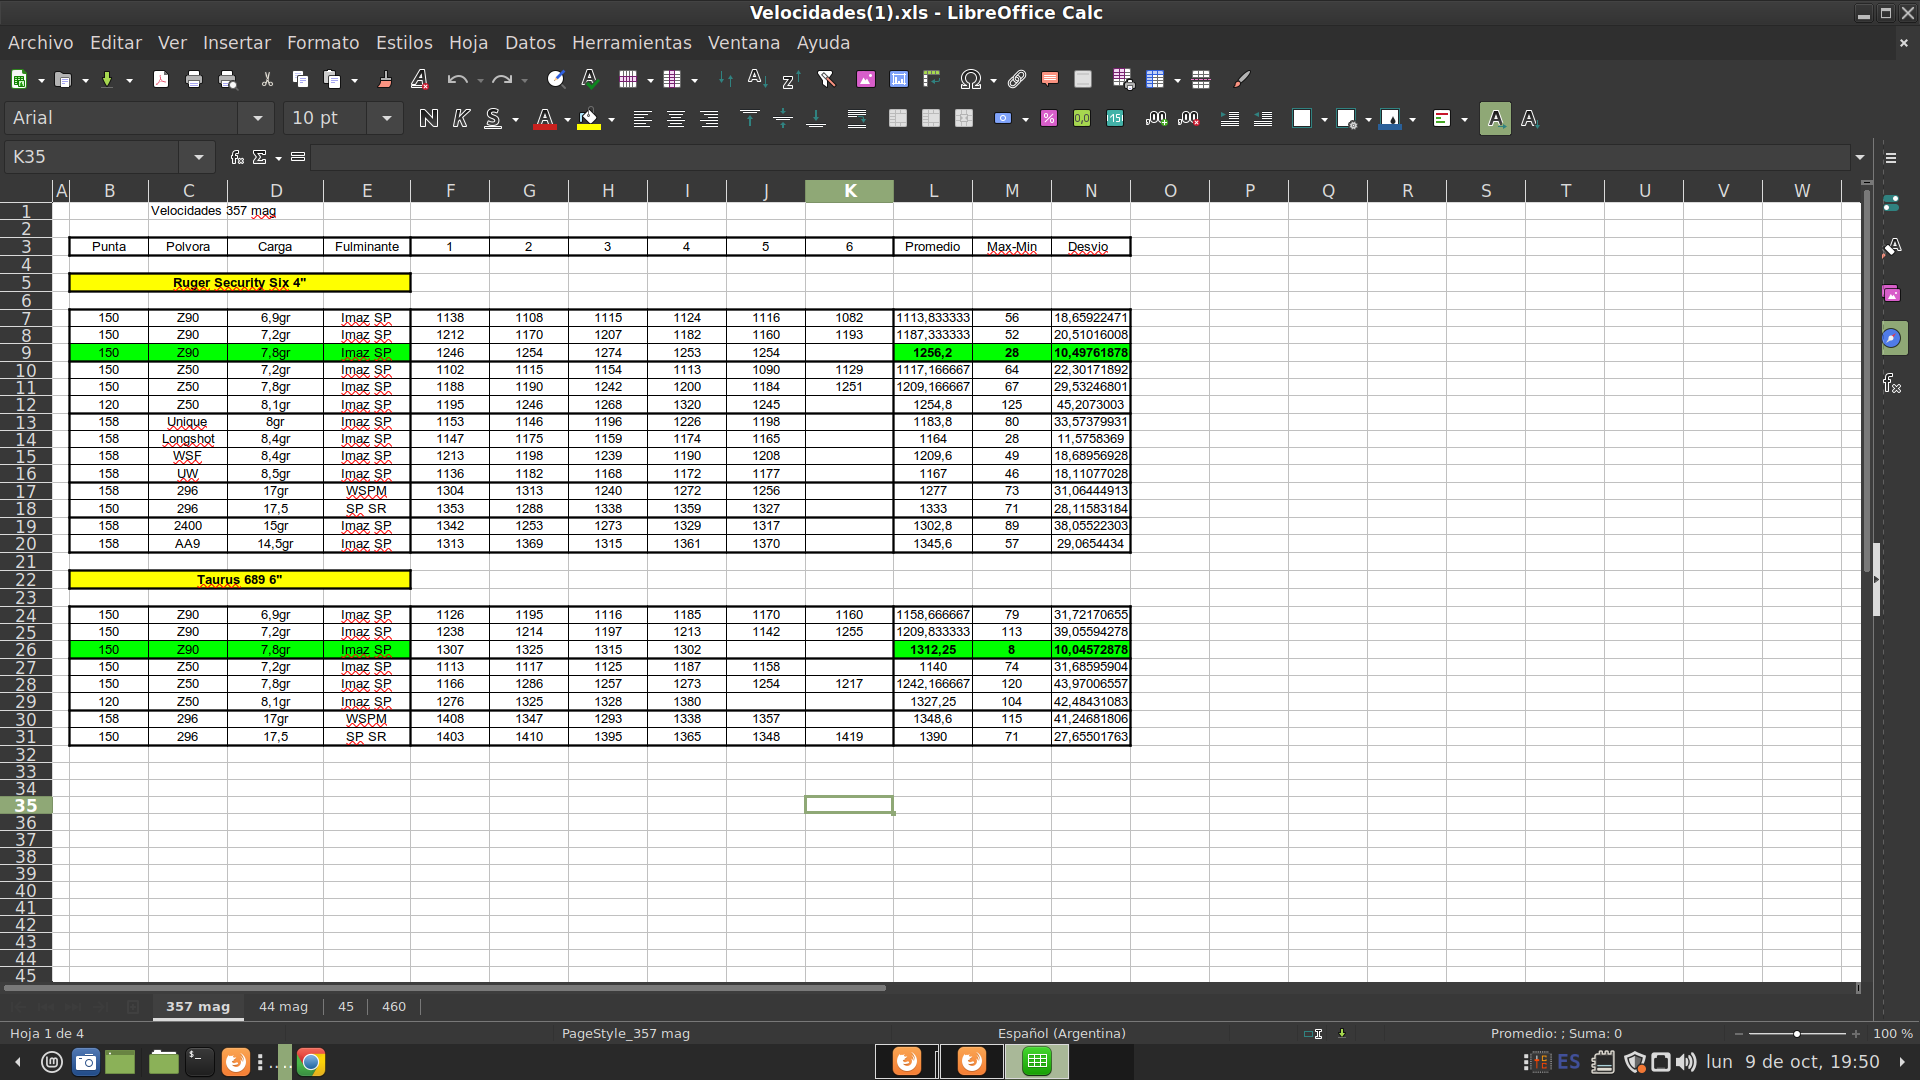This screenshot has width=1920, height=1080.
Task: Format selected cells as percent
Action: point(1049,119)
